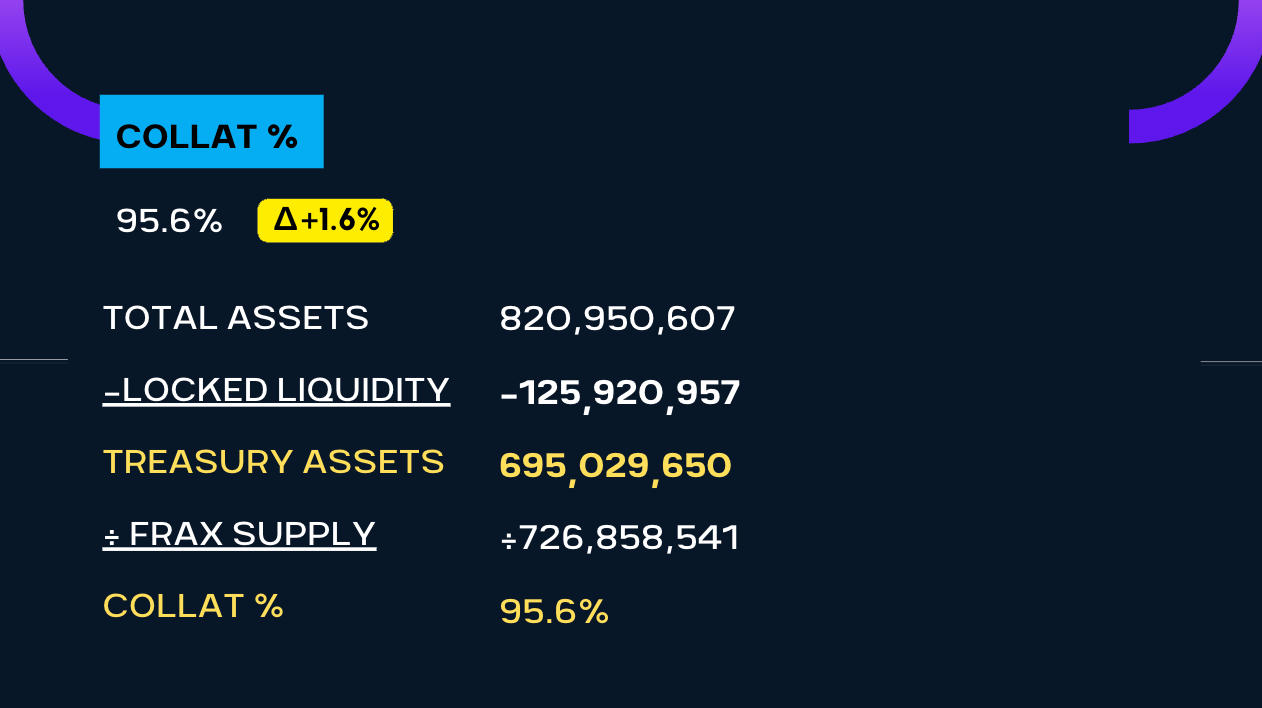Click the ÷726,858,541 FRAX supply value
1262x708 pixels.
620,538
